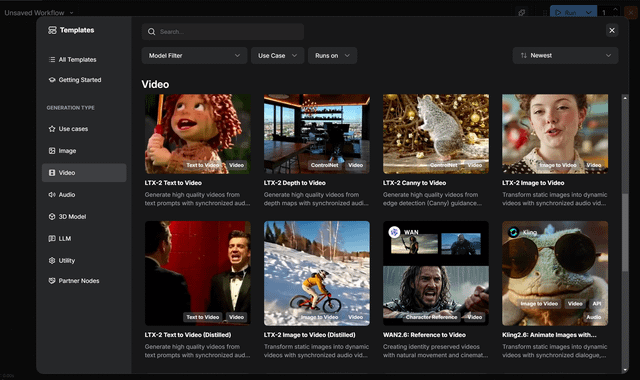The image size is (640, 380).
Task: Click the Use cases star icon
Action: pos(52,129)
